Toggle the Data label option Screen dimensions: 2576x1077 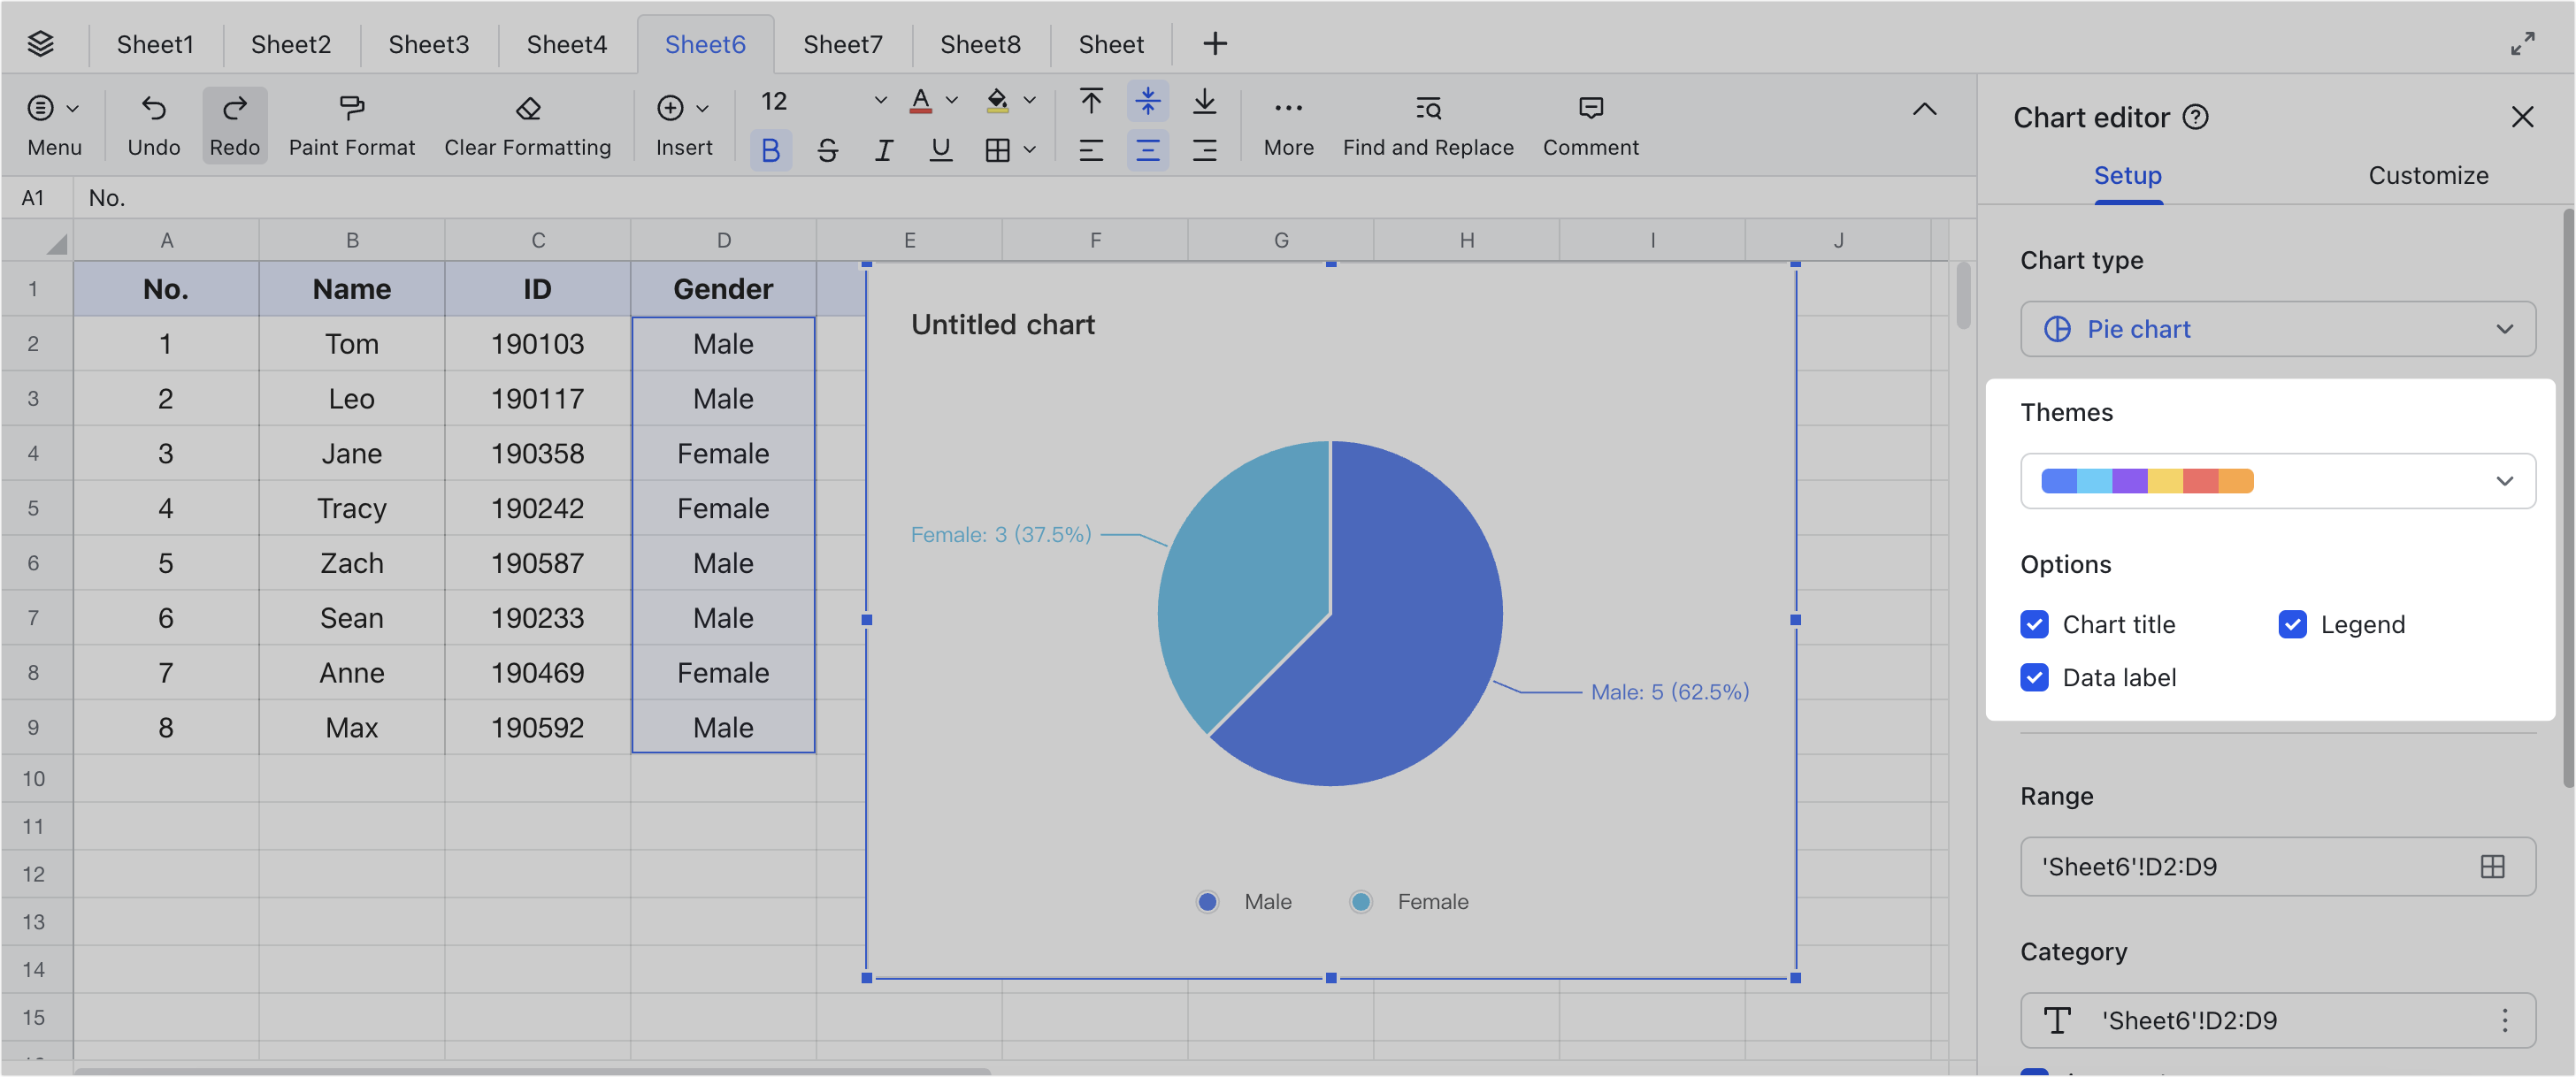coord(2034,677)
